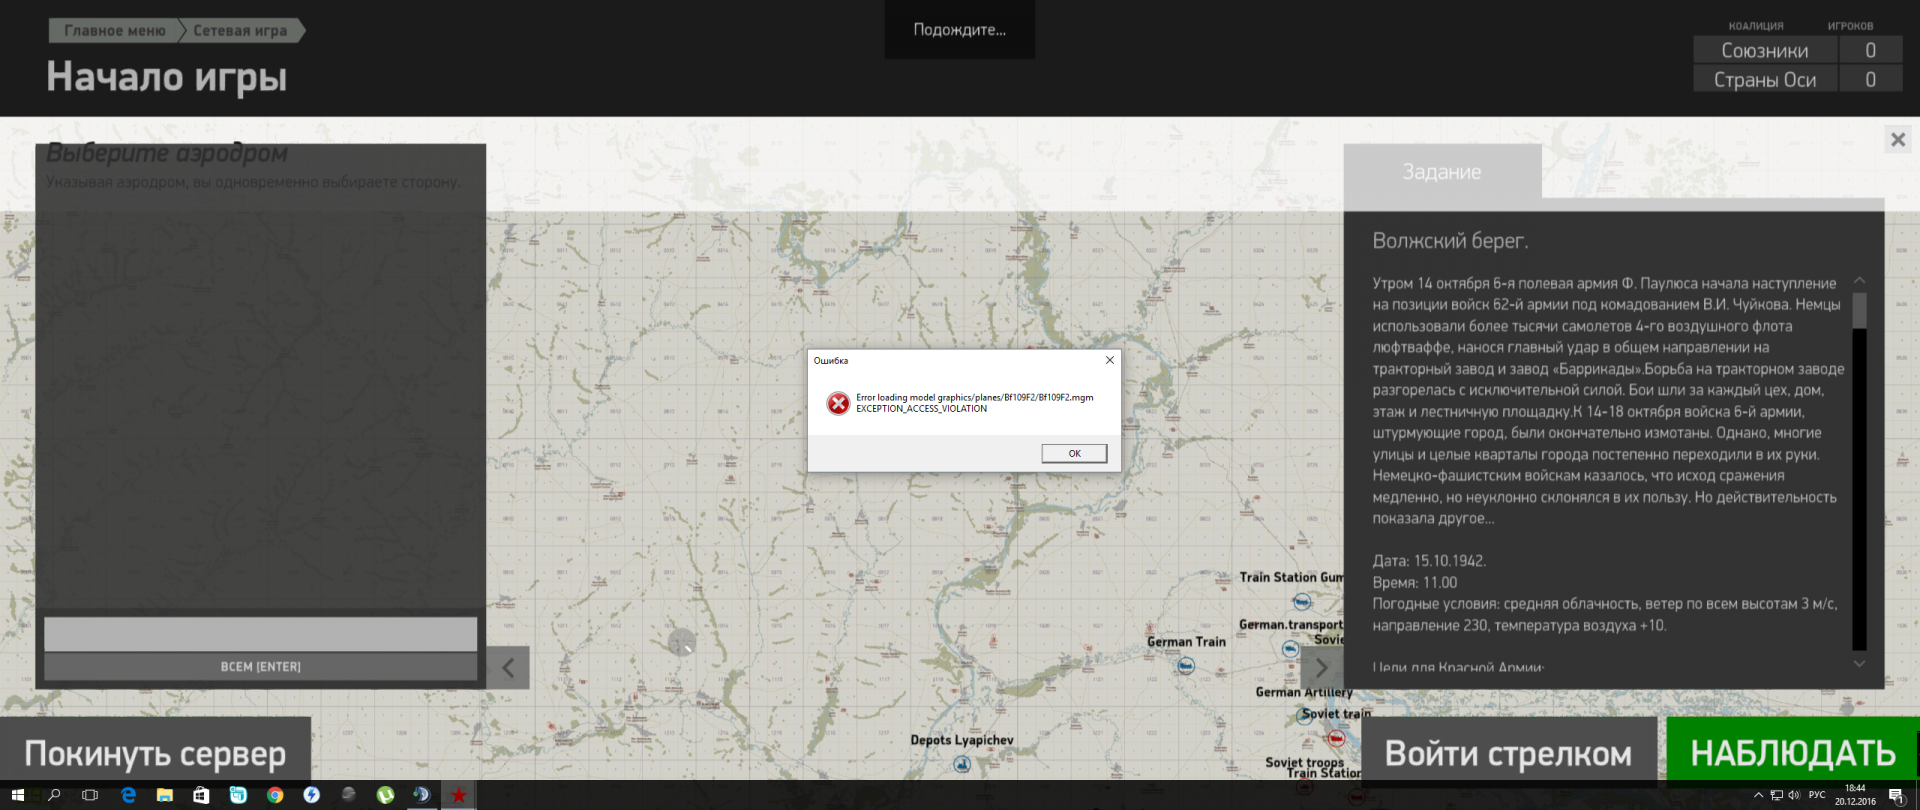The image size is (1920, 810).
Task: Open Google Chrome from taskbar
Action: pos(275,795)
